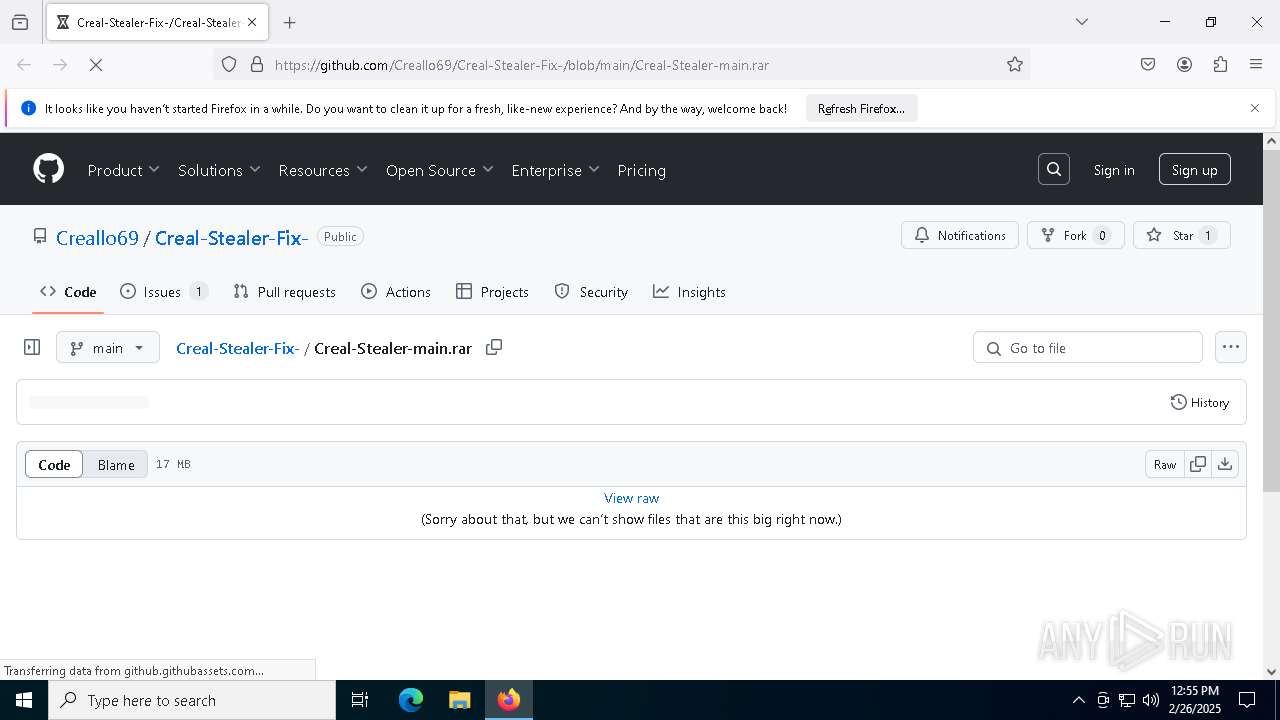View the file History
The width and height of the screenshot is (1280, 720).
pos(1200,402)
